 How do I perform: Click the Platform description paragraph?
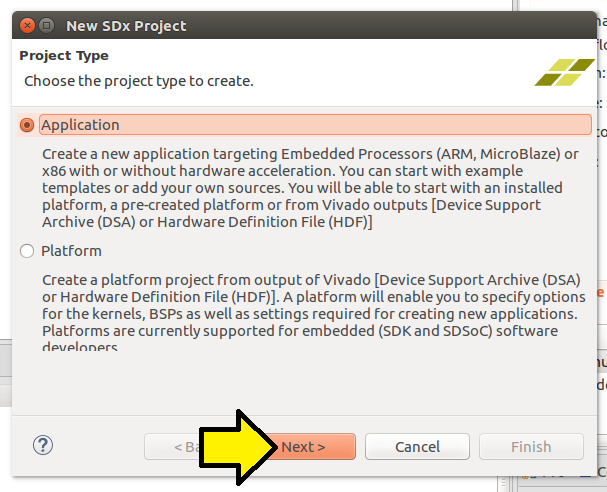click(314, 313)
